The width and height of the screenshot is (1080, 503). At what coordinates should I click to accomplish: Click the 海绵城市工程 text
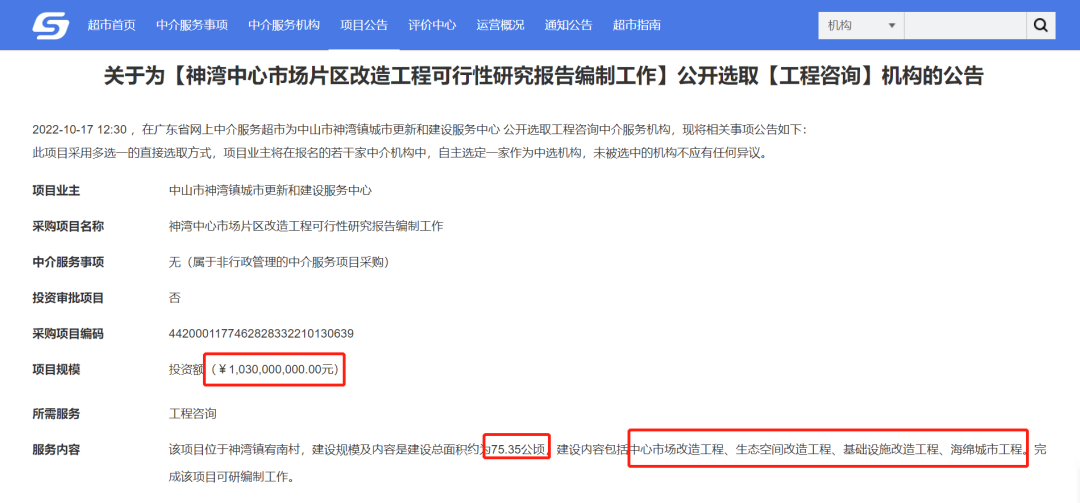click(987, 450)
